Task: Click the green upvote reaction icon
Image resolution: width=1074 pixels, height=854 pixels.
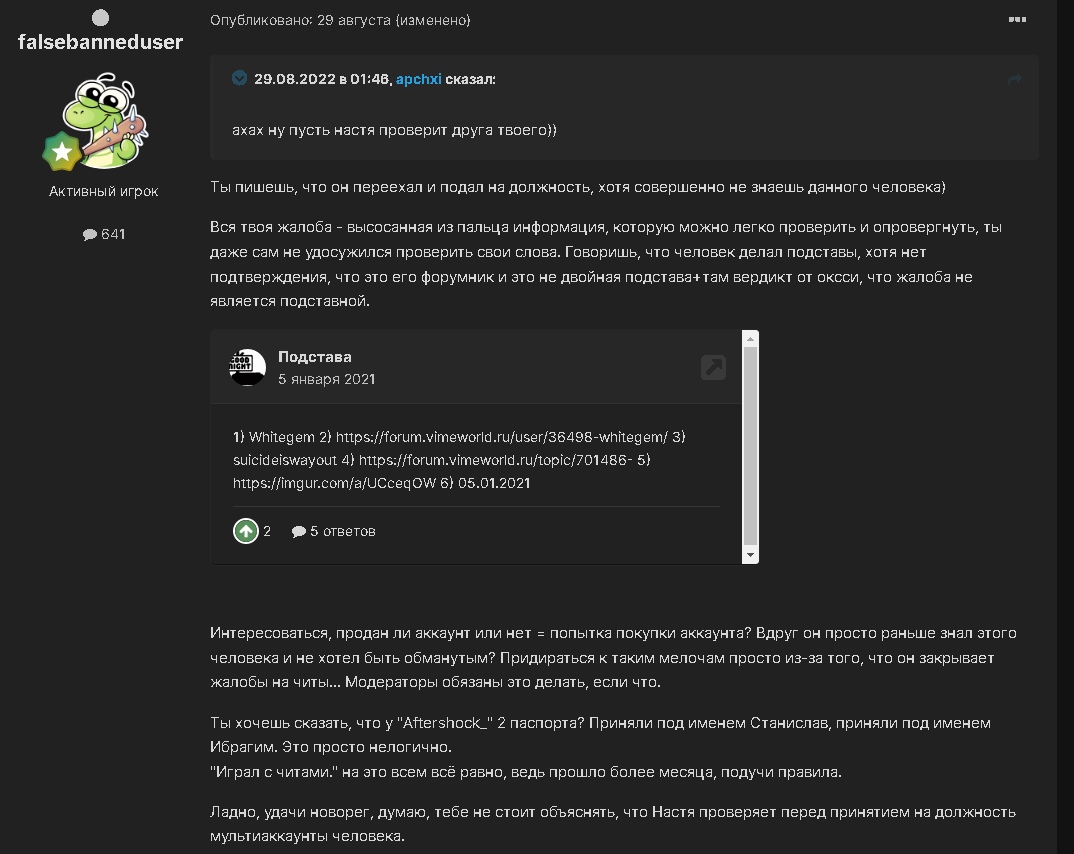Action: click(x=245, y=531)
